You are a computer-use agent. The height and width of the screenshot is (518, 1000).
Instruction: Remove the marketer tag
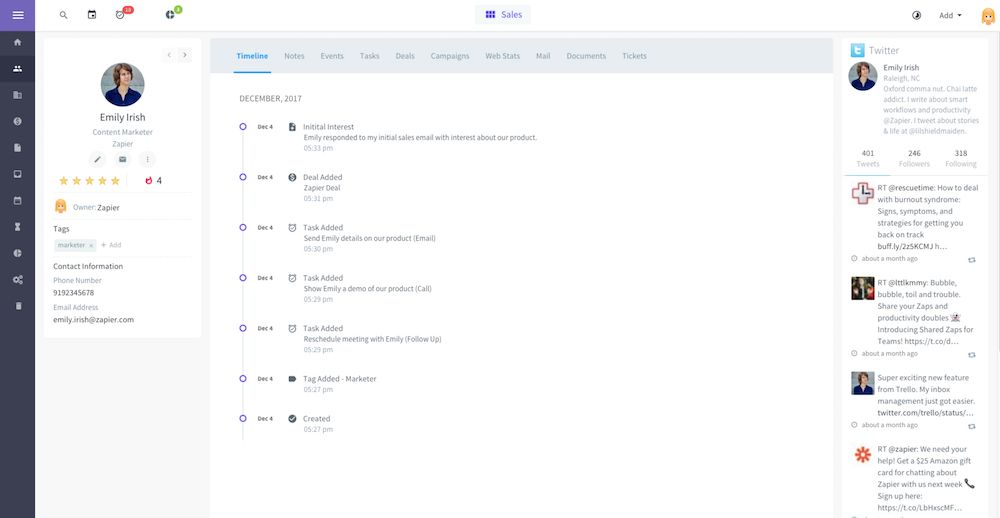tap(91, 245)
